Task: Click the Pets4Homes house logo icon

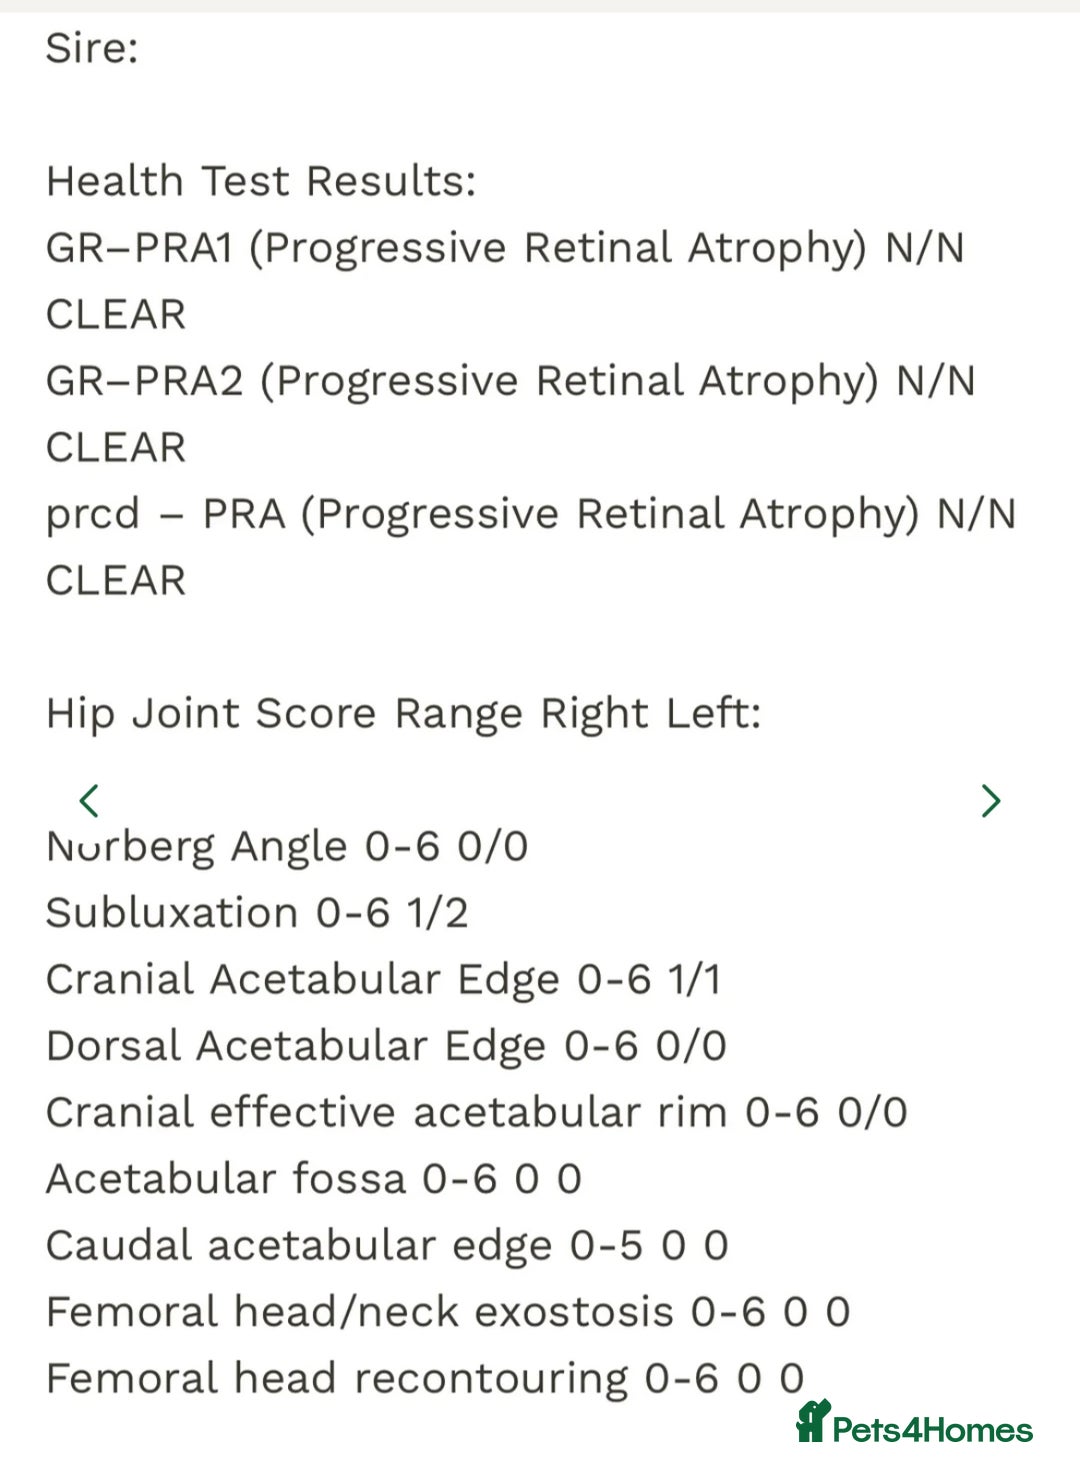Action: tap(813, 1421)
